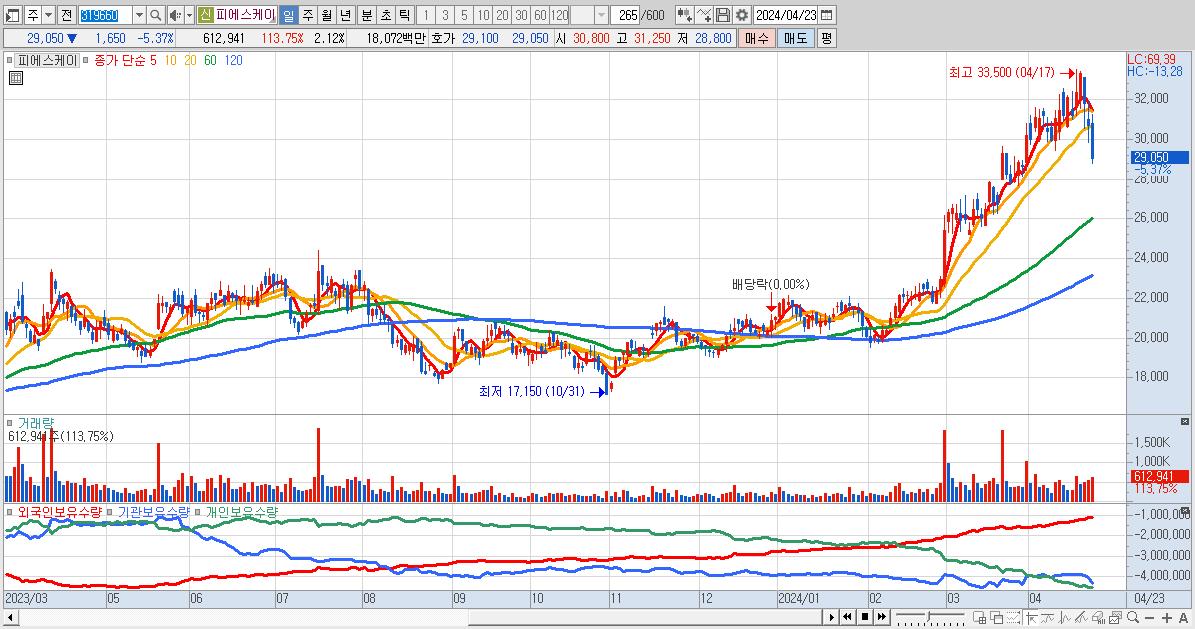Zoom in with the plus icon
Screen dimensions: 1195x629
[1167, 617]
